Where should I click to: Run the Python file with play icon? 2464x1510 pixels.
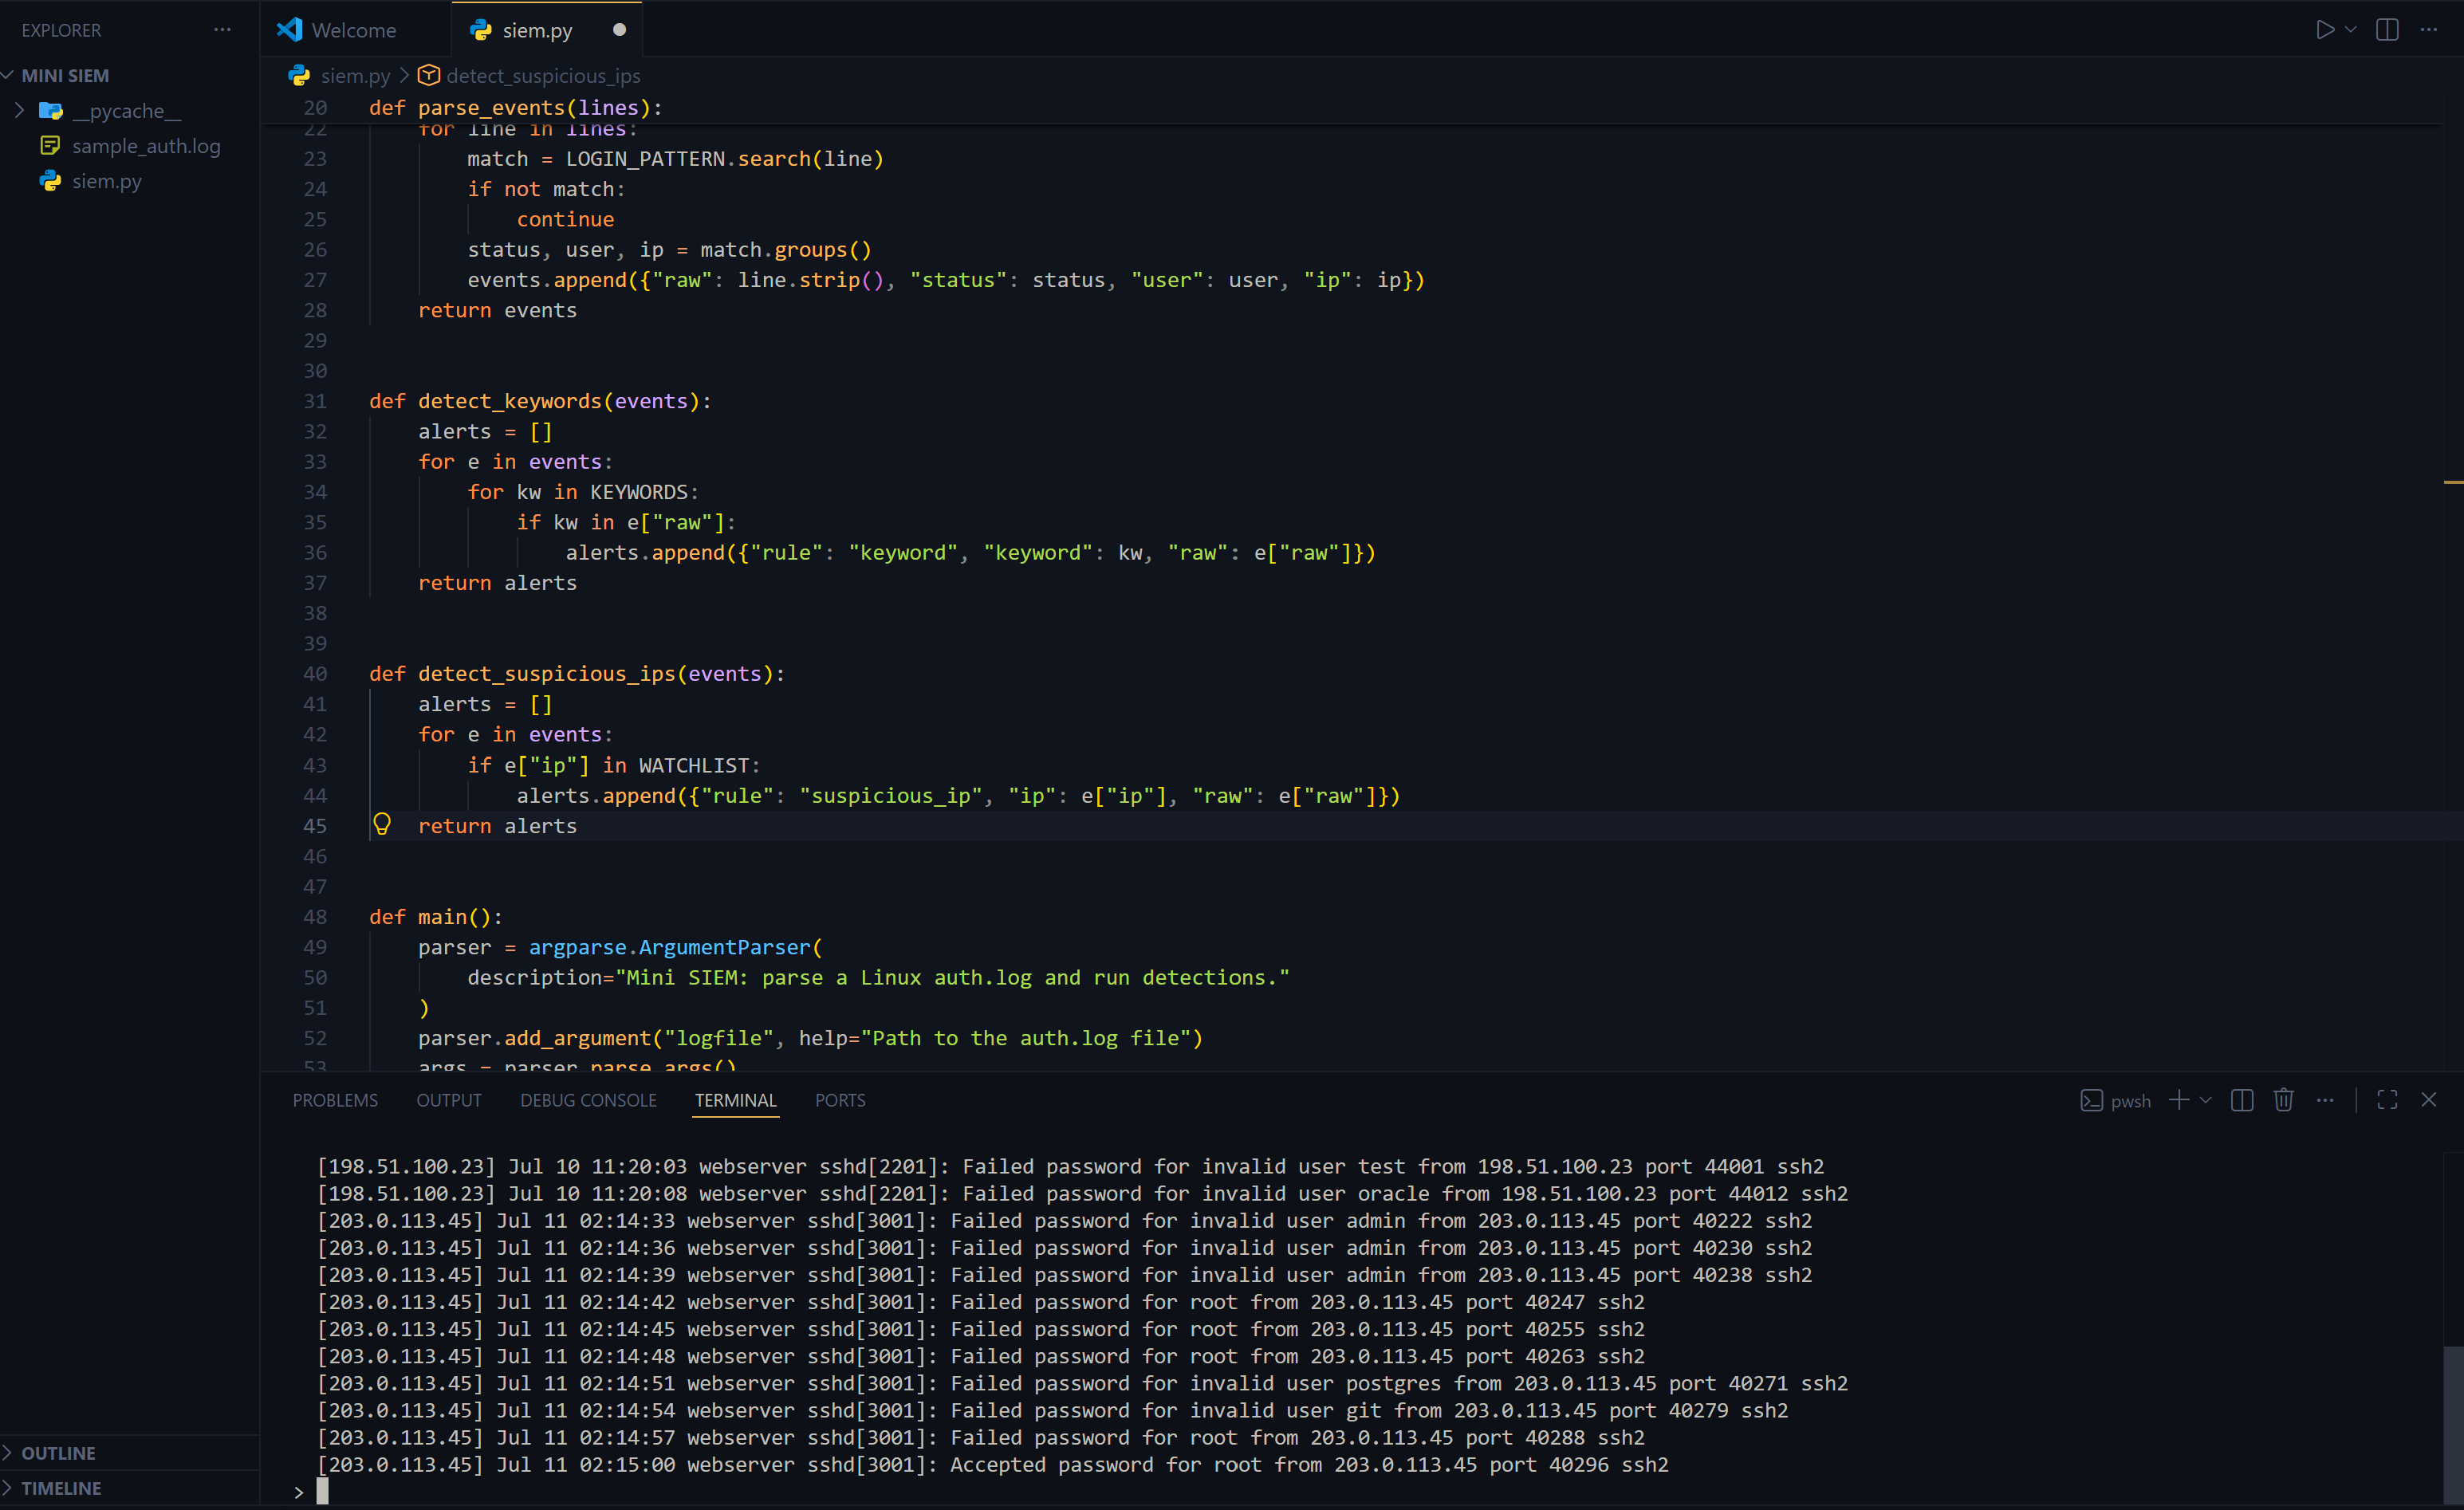(x=2324, y=30)
